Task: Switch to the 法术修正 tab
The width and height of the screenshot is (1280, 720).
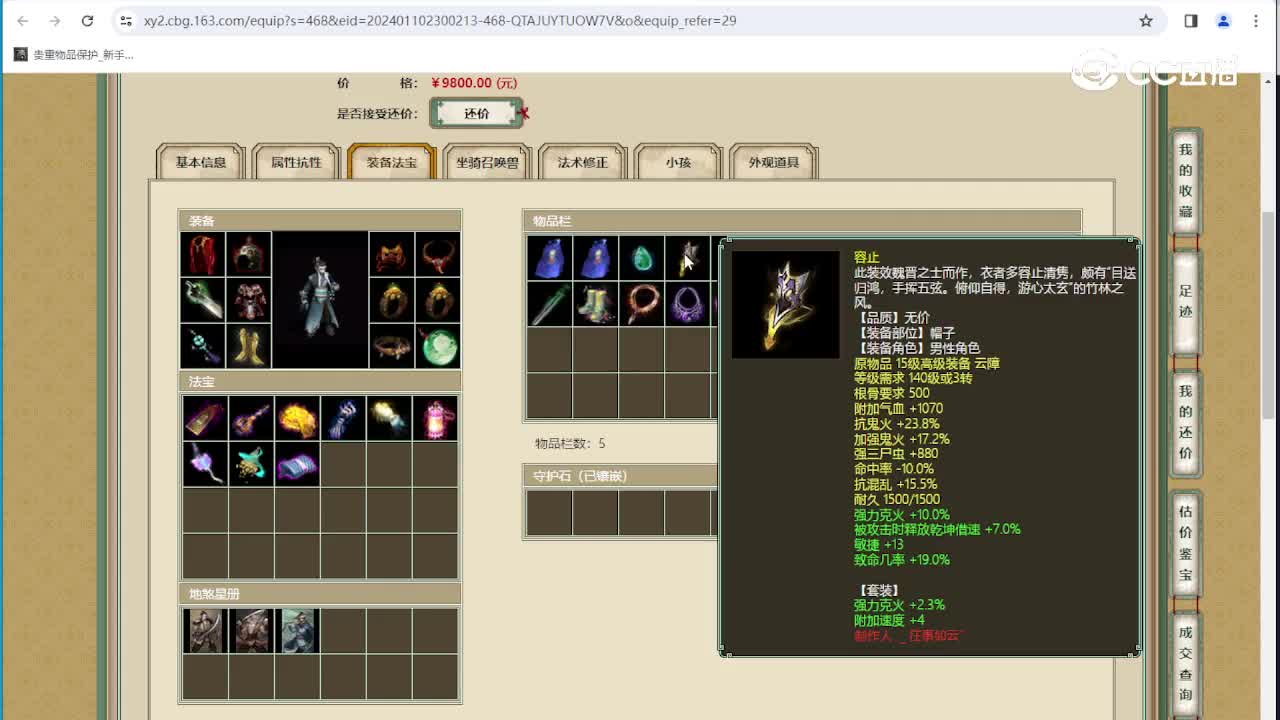Action: coord(582,162)
